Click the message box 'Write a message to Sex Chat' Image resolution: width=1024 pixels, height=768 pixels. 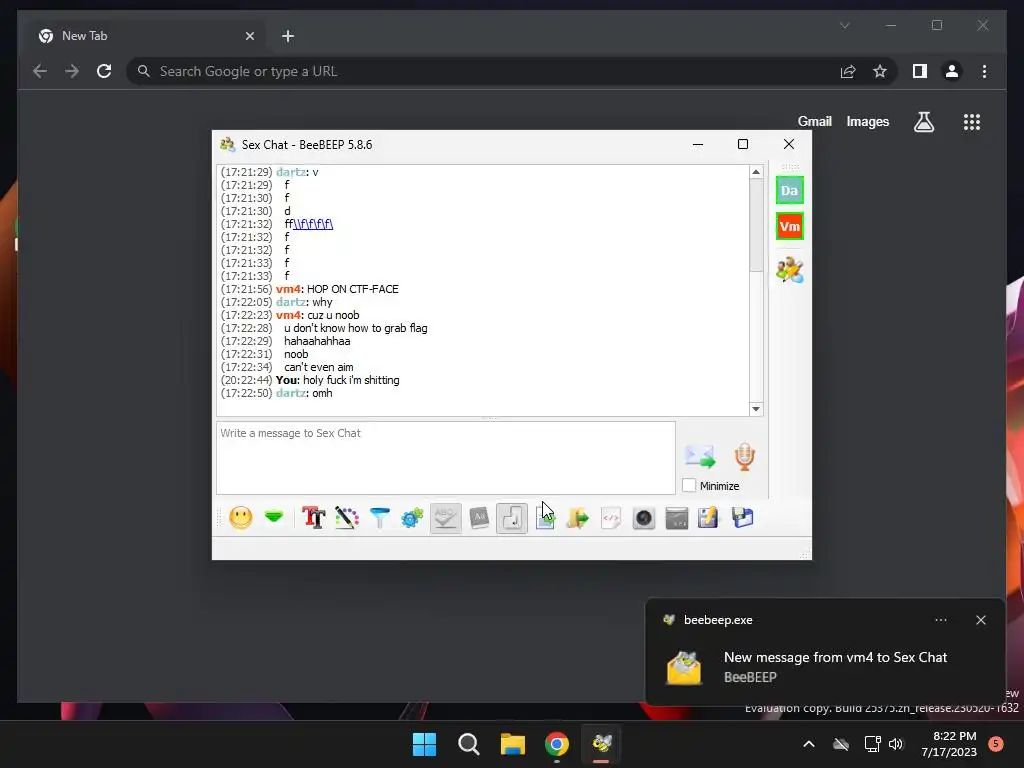pyautogui.click(x=445, y=457)
